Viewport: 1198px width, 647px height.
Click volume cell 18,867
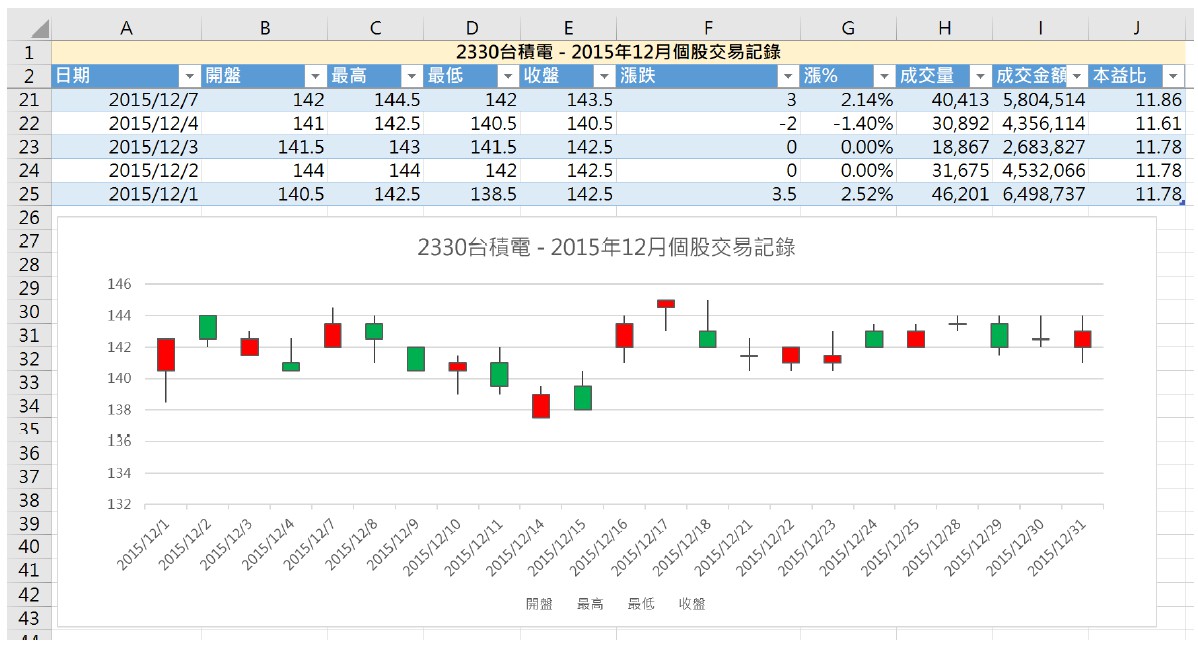click(x=944, y=147)
